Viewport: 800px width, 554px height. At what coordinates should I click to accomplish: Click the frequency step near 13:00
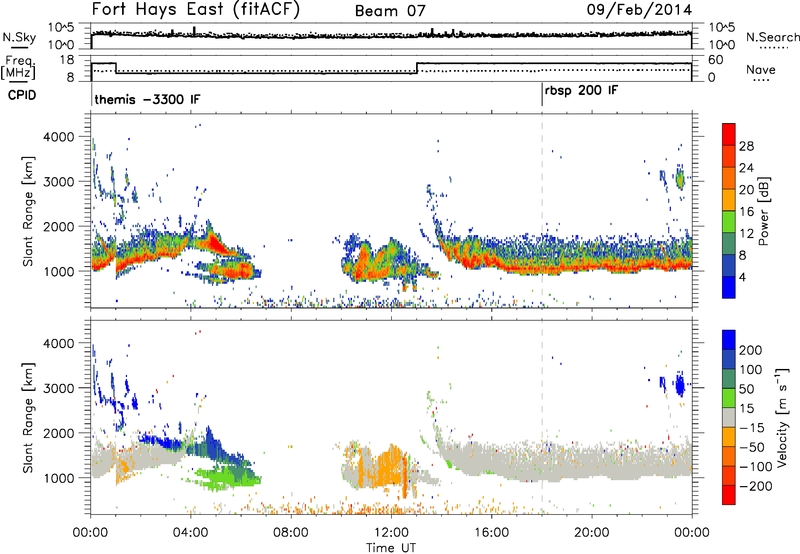coord(417,68)
